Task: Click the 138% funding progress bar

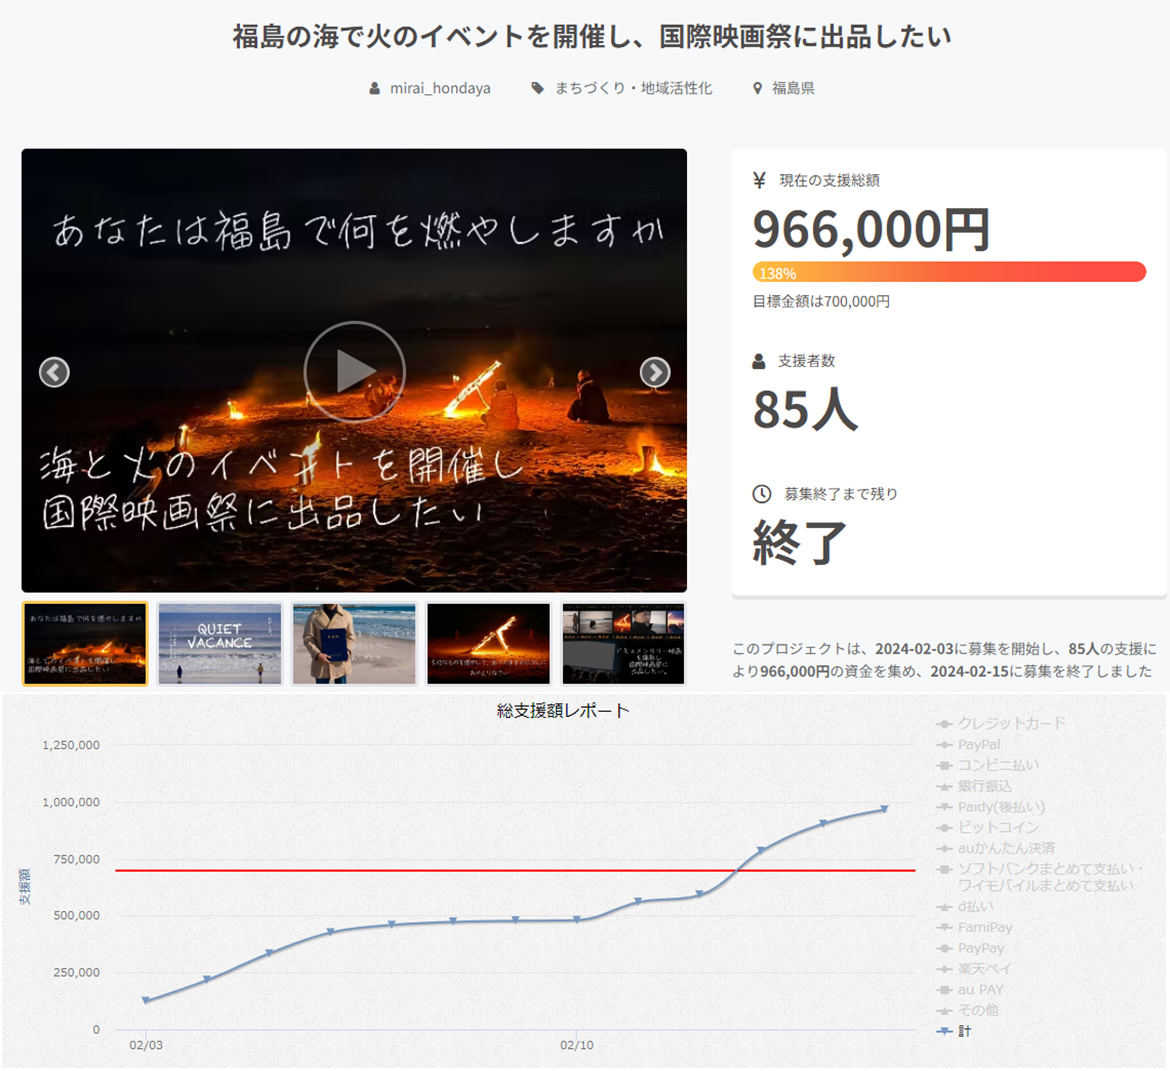Action: [x=948, y=272]
